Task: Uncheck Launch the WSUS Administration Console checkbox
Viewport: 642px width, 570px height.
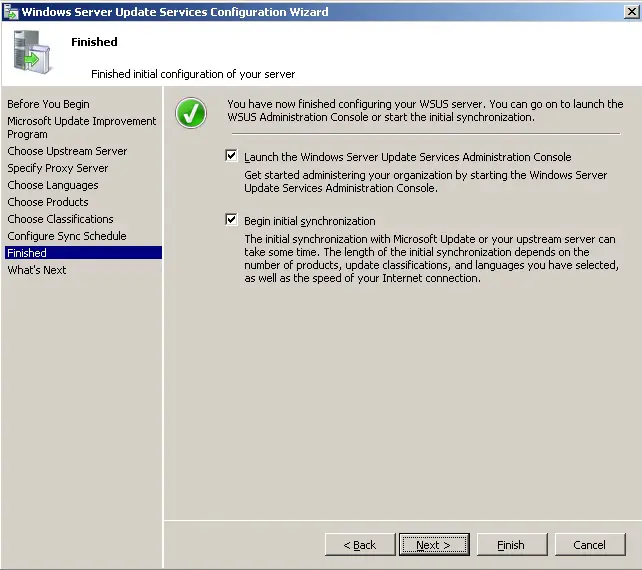Action: coord(232,156)
